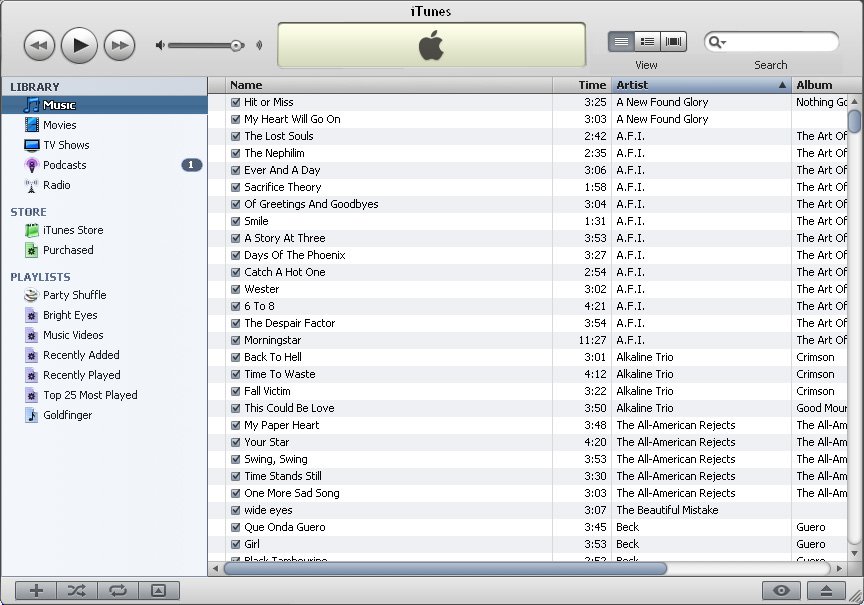Click the vertical scrollbar thumb
Screen dimensions: 864x605
(855, 121)
